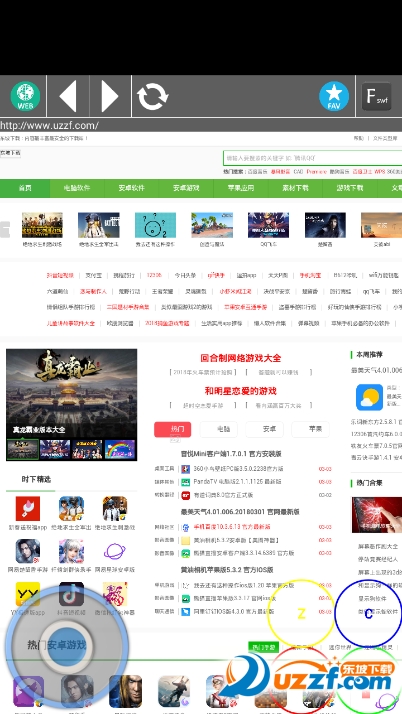Go back with the left arrow
Viewport: 402px width, 714px height.
coord(68,96)
